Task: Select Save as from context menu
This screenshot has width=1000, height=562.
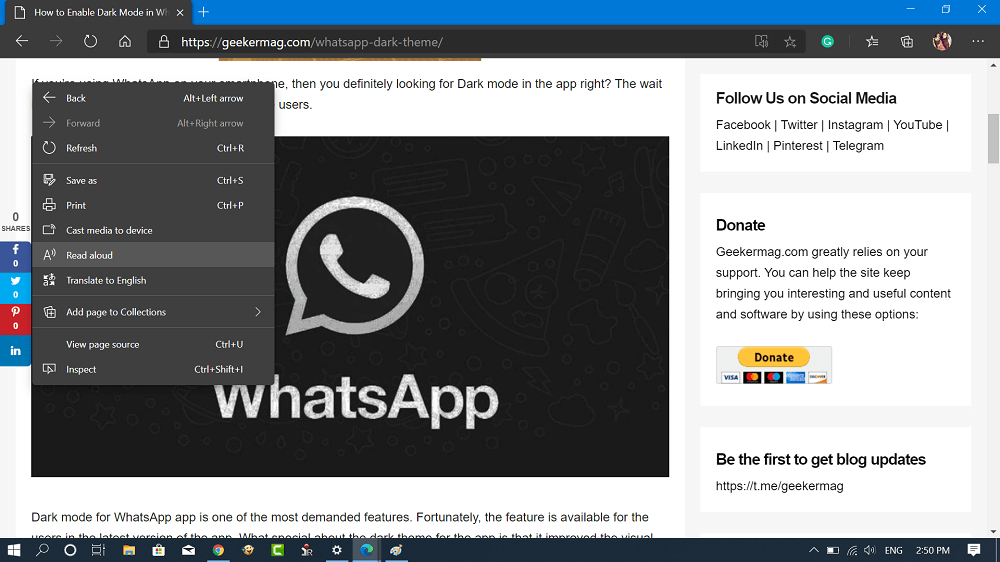Action: (x=153, y=181)
